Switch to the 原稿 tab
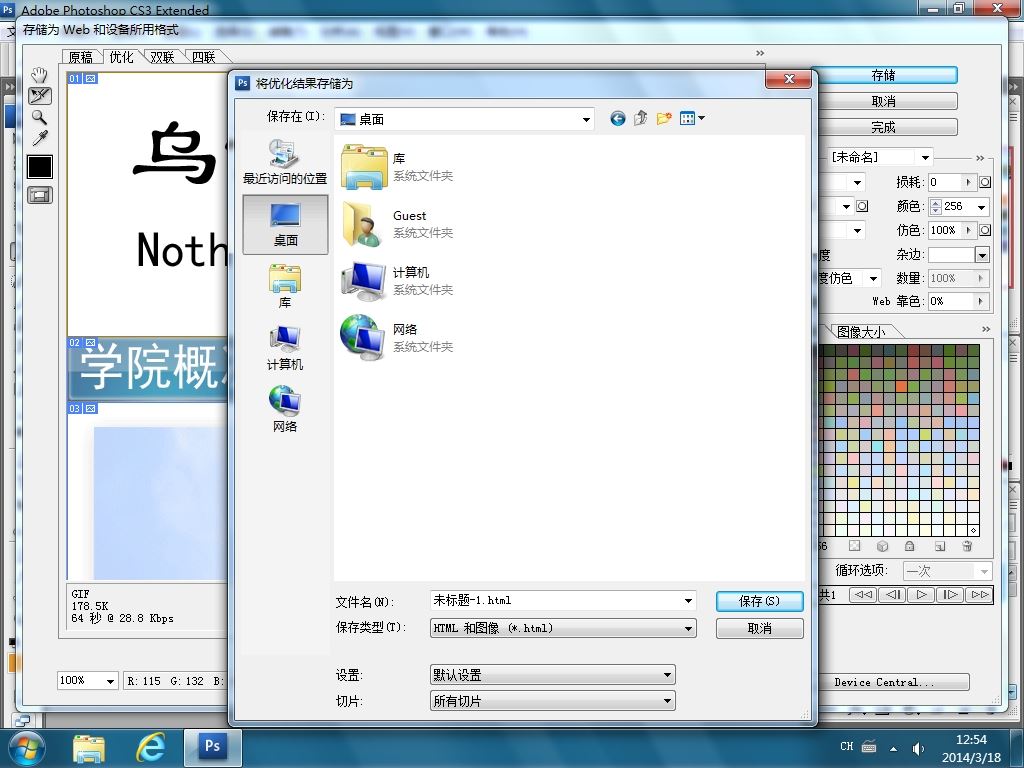The image size is (1024, 768). pos(80,57)
